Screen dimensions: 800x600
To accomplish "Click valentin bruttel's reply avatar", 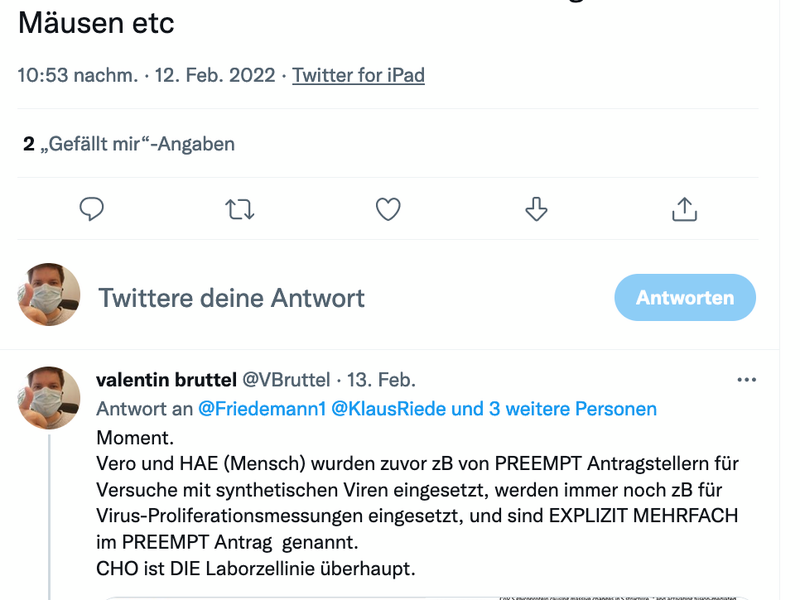I will pyautogui.click(x=49, y=397).
